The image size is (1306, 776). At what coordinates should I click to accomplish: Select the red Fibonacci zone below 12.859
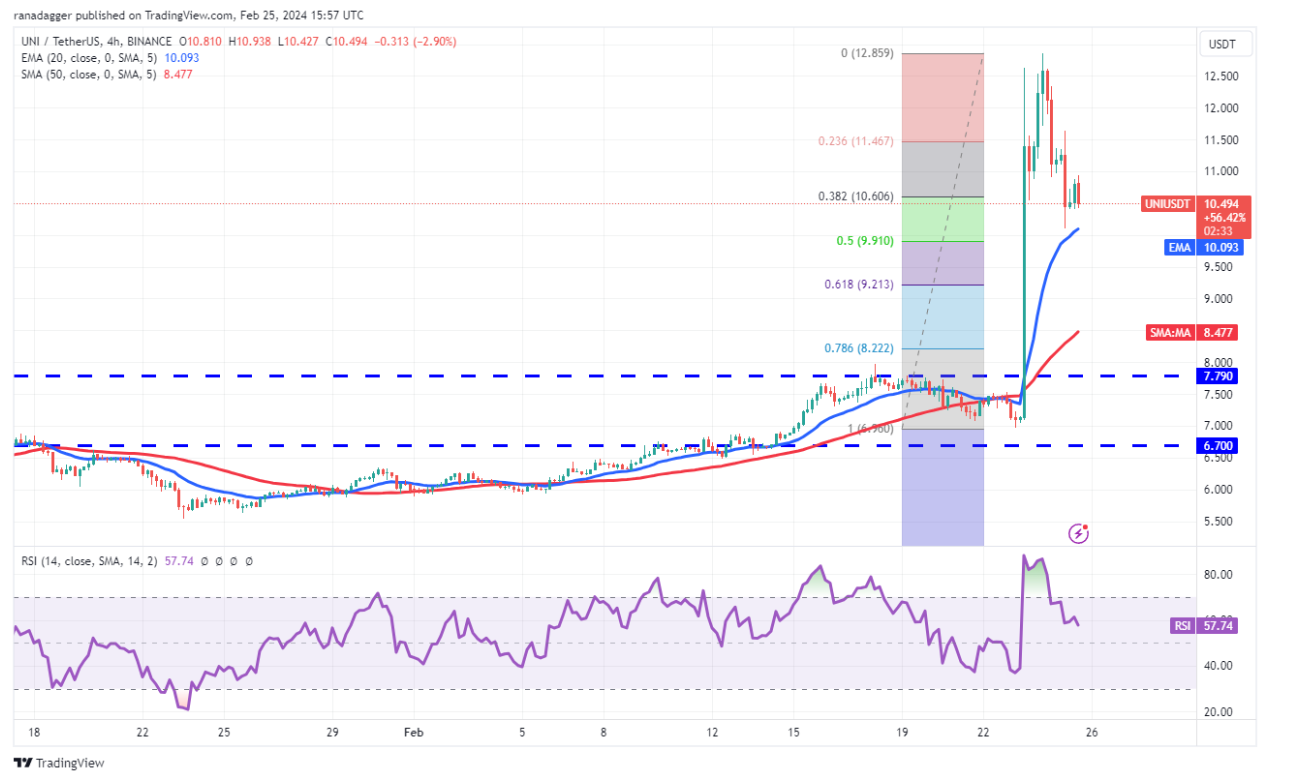pyautogui.click(x=943, y=97)
